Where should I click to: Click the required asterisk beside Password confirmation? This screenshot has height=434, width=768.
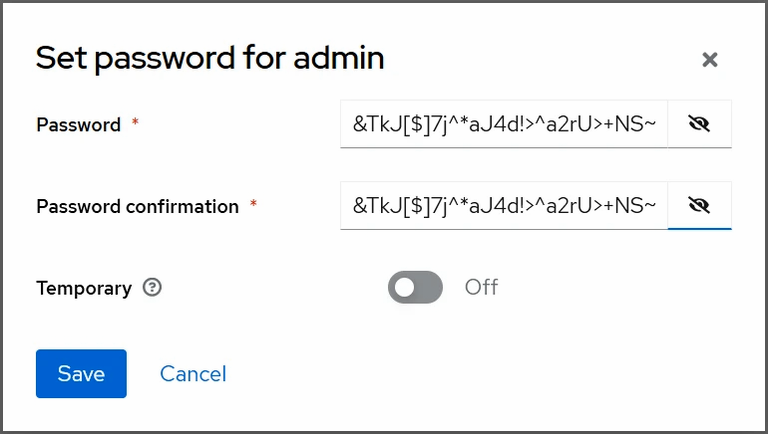coord(253,203)
